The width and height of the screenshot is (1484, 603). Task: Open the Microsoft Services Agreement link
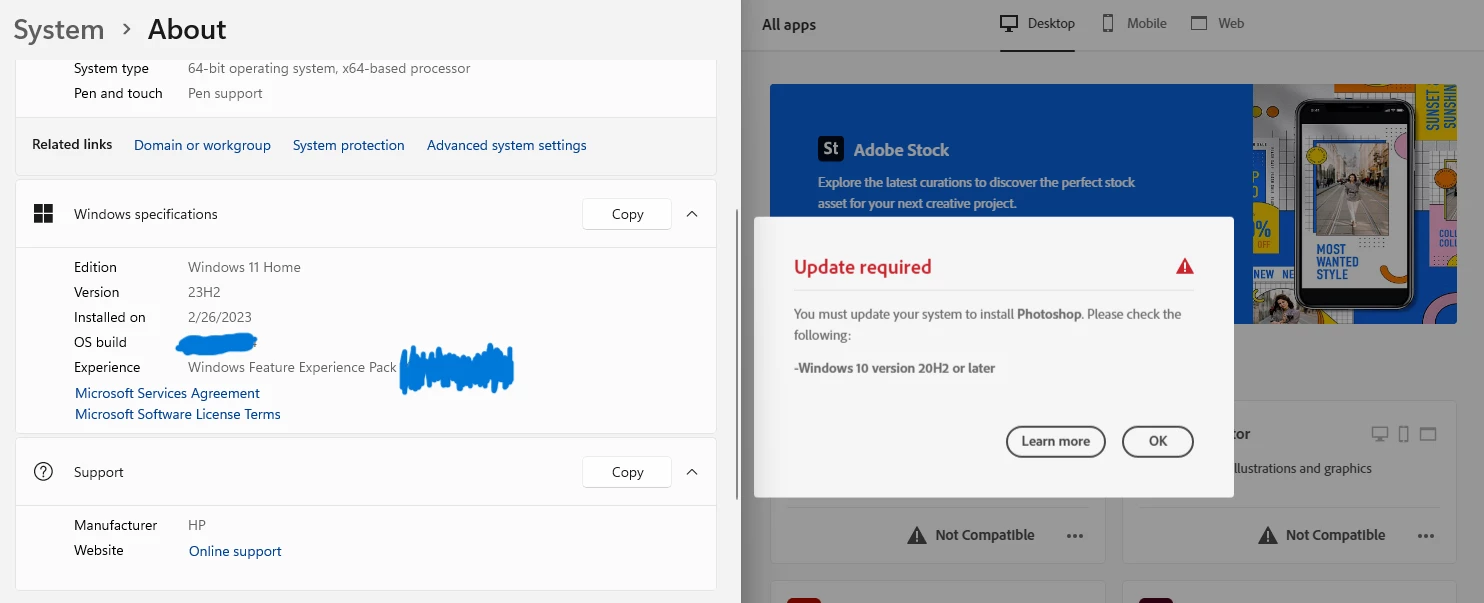167,393
